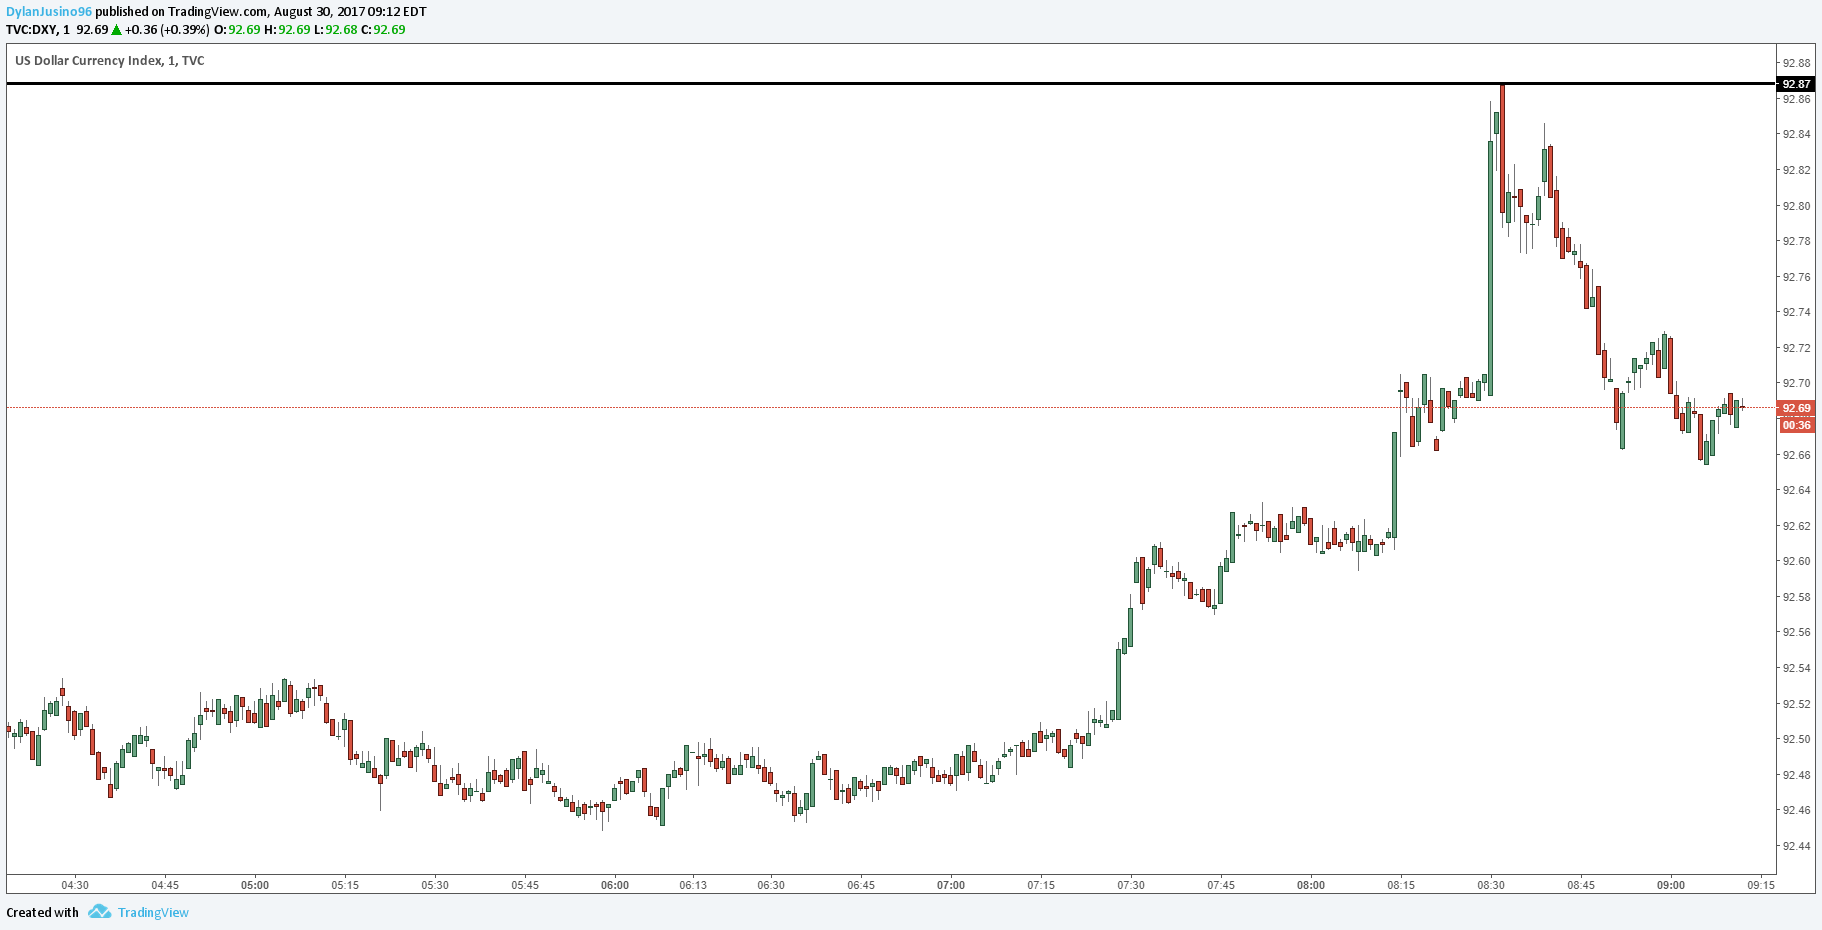Click the 92.54 price axis label

pos(1796,668)
